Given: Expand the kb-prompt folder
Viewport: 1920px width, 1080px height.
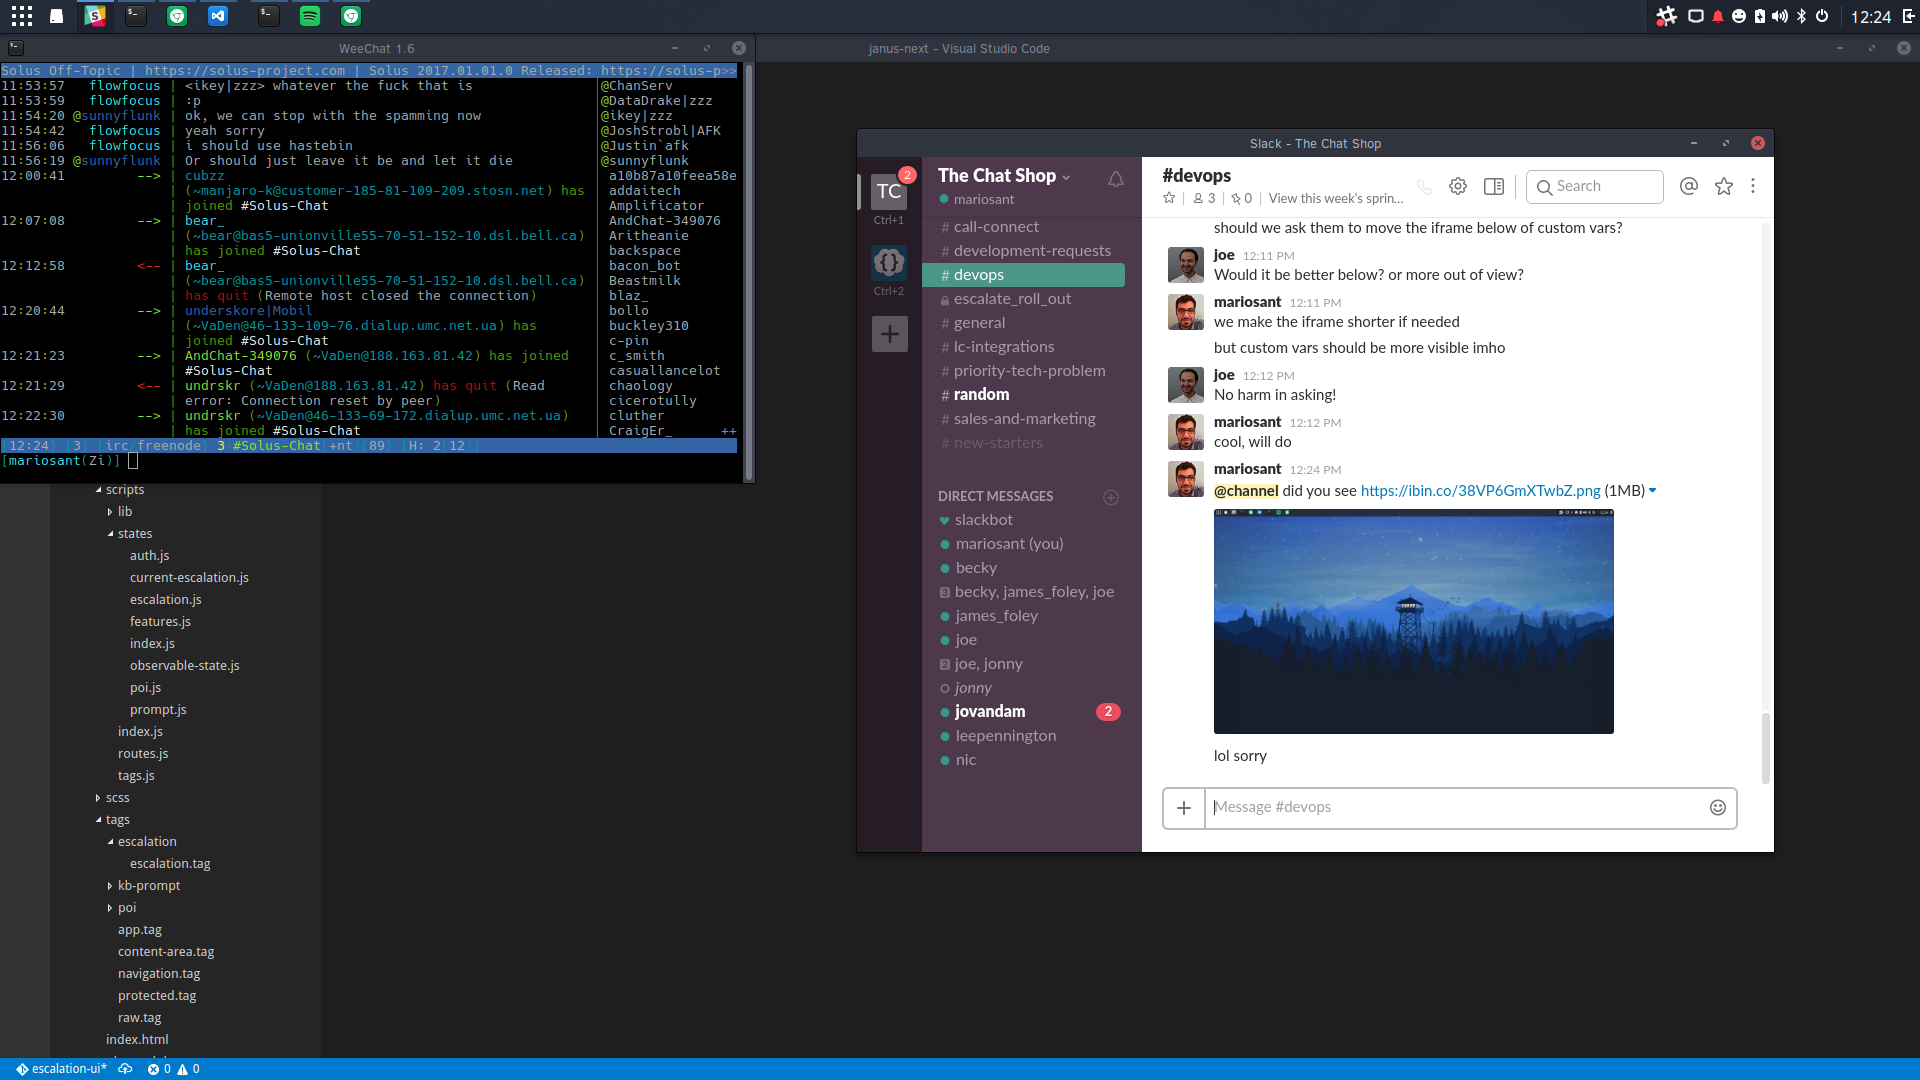Looking at the screenshot, I should click(110, 886).
